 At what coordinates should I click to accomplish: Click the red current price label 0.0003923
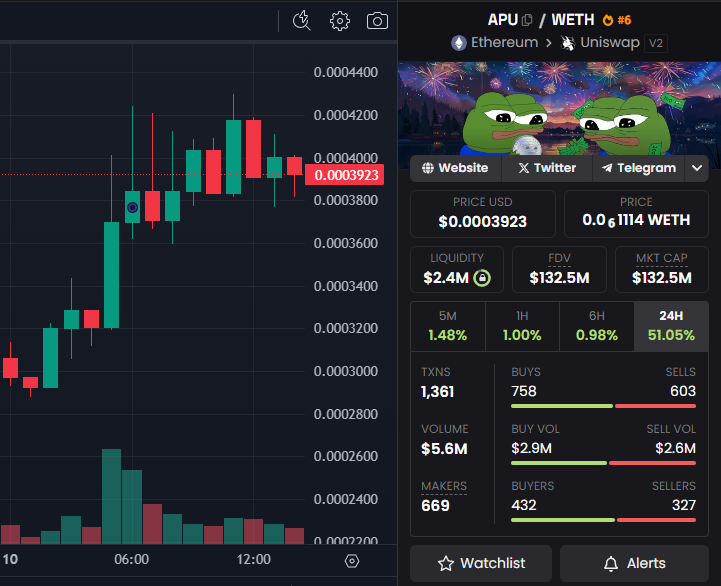coord(344,175)
